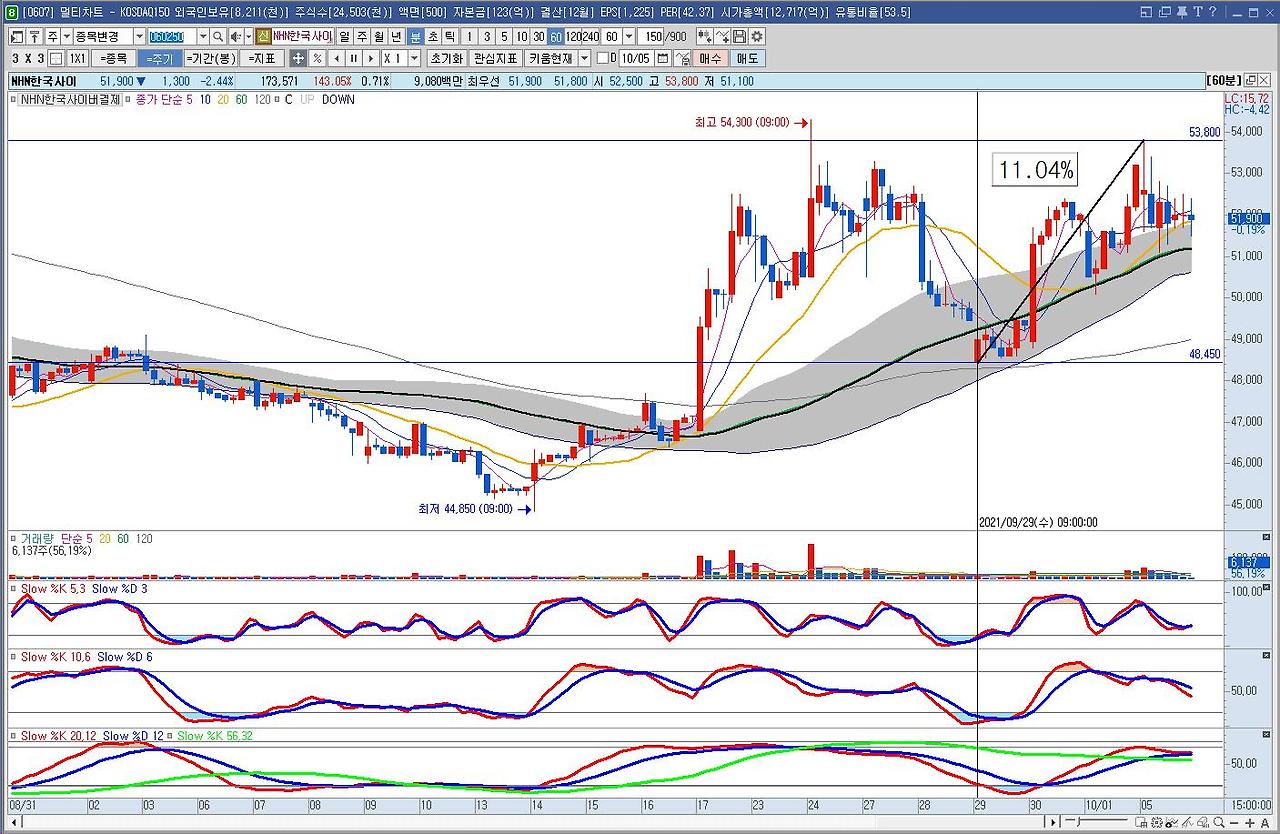This screenshot has height=834, width=1280.
Task: Click the window panel toggle icon at far left
Action: [x=15, y=36]
